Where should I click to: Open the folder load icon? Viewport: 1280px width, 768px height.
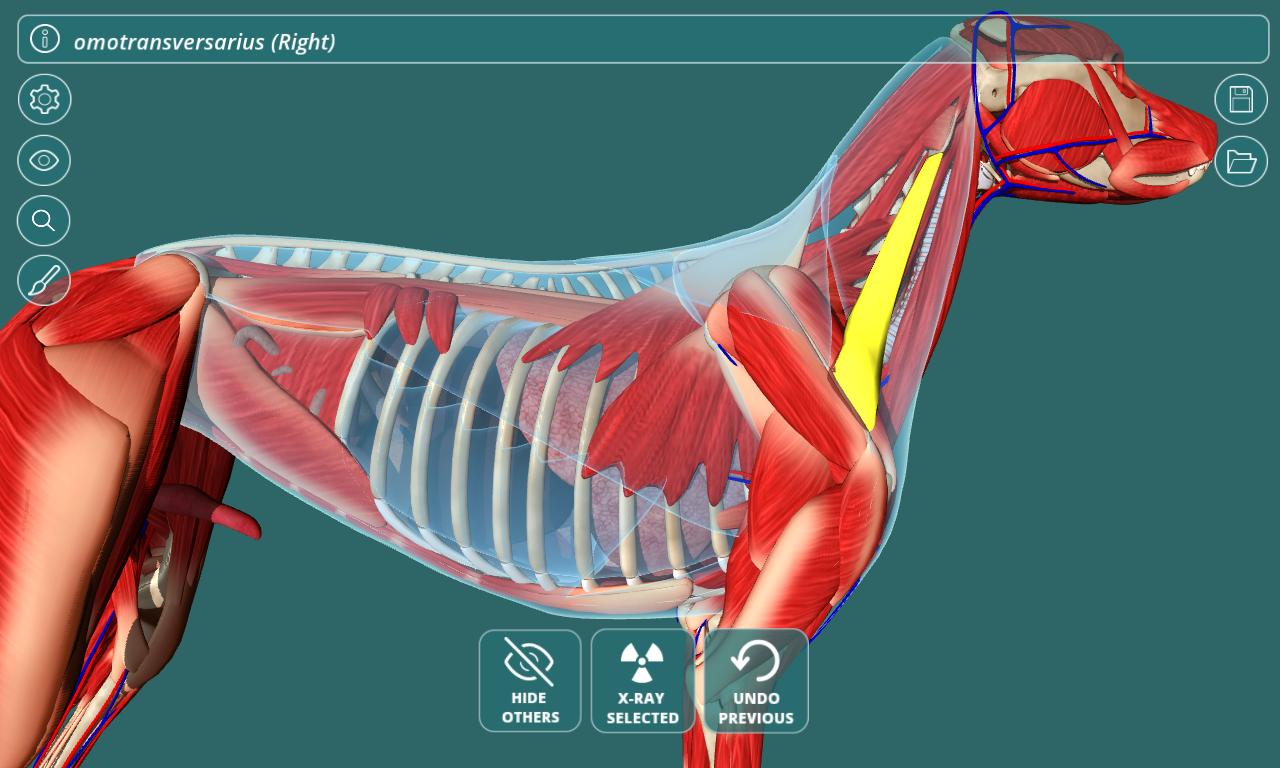pos(1241,160)
